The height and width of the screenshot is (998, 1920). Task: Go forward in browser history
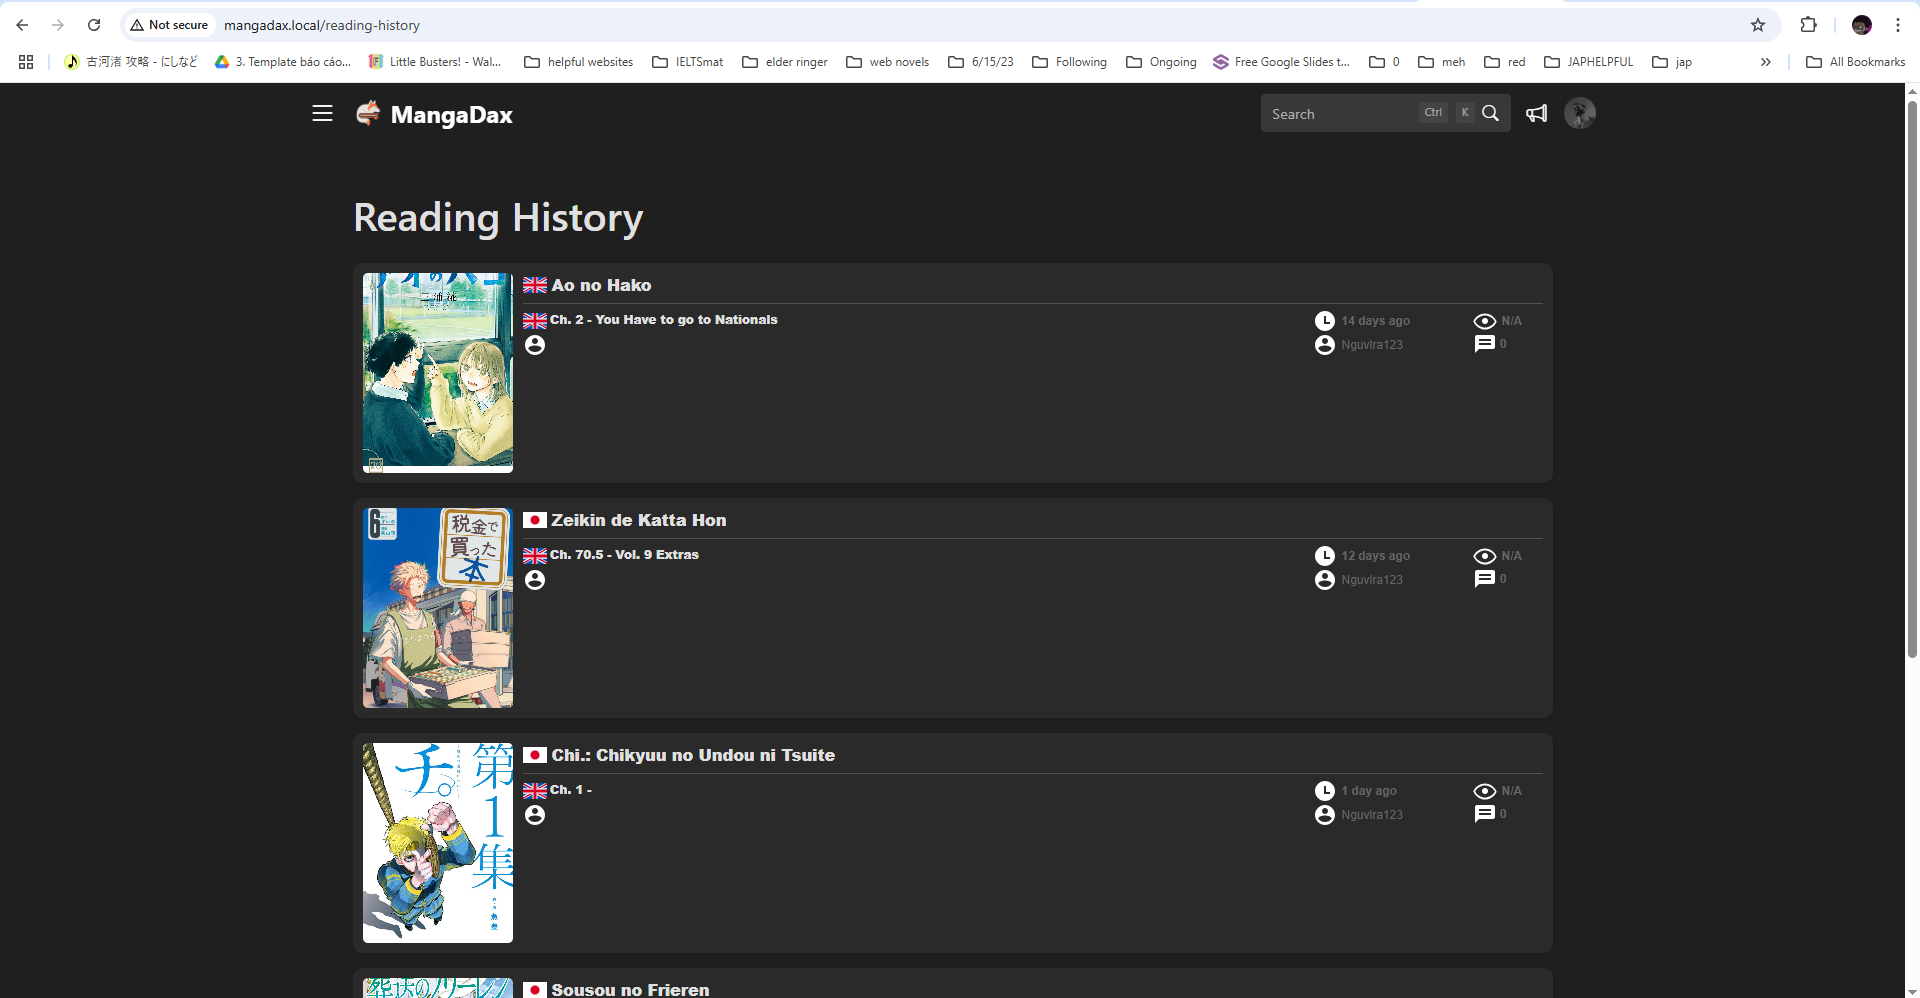click(58, 25)
